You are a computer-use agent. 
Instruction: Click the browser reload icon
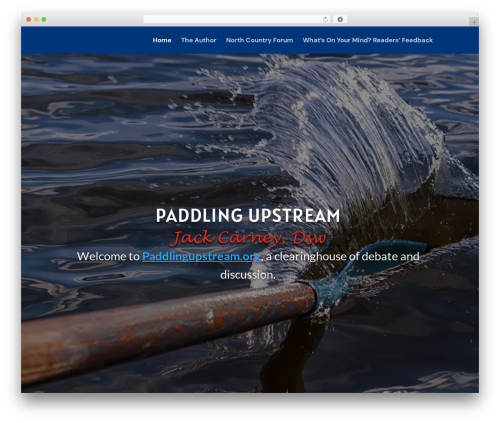click(x=325, y=19)
